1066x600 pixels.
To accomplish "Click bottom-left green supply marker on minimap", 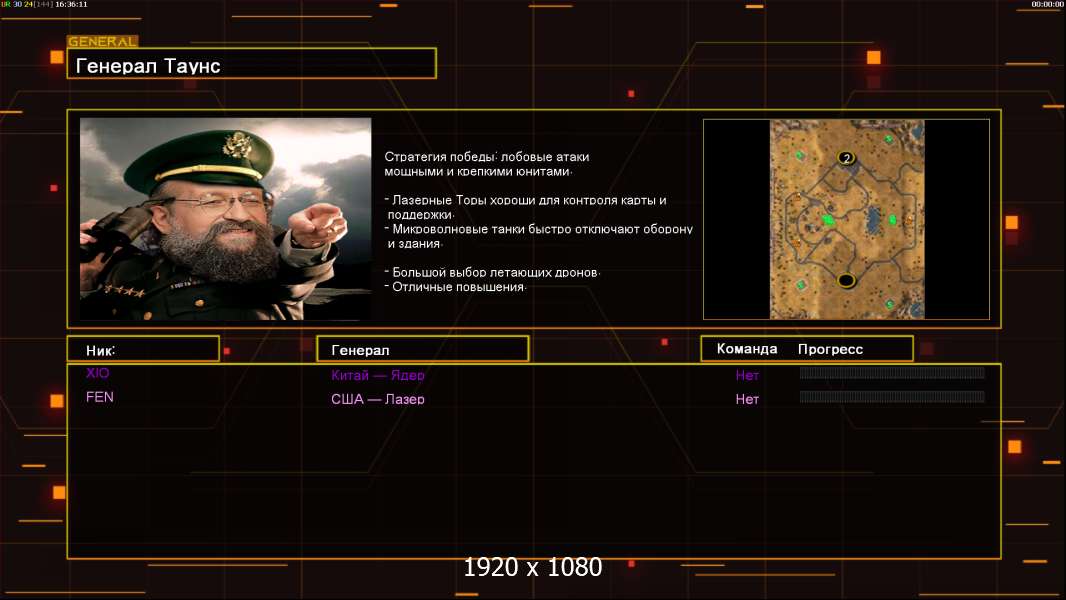I will click(x=800, y=285).
